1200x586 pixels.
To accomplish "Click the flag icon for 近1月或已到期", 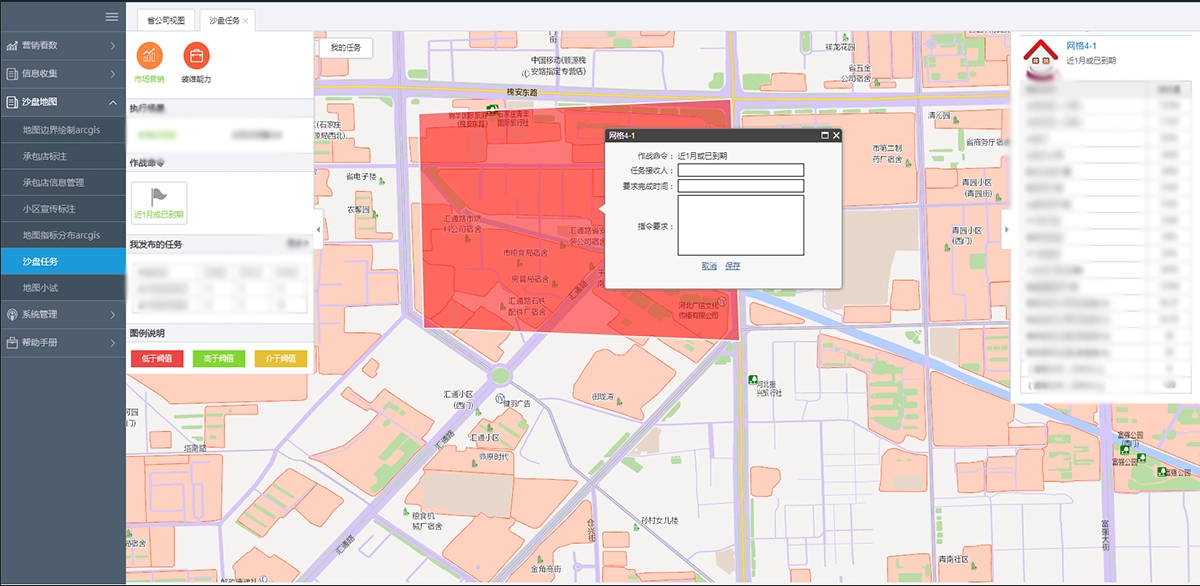I will pyautogui.click(x=158, y=197).
